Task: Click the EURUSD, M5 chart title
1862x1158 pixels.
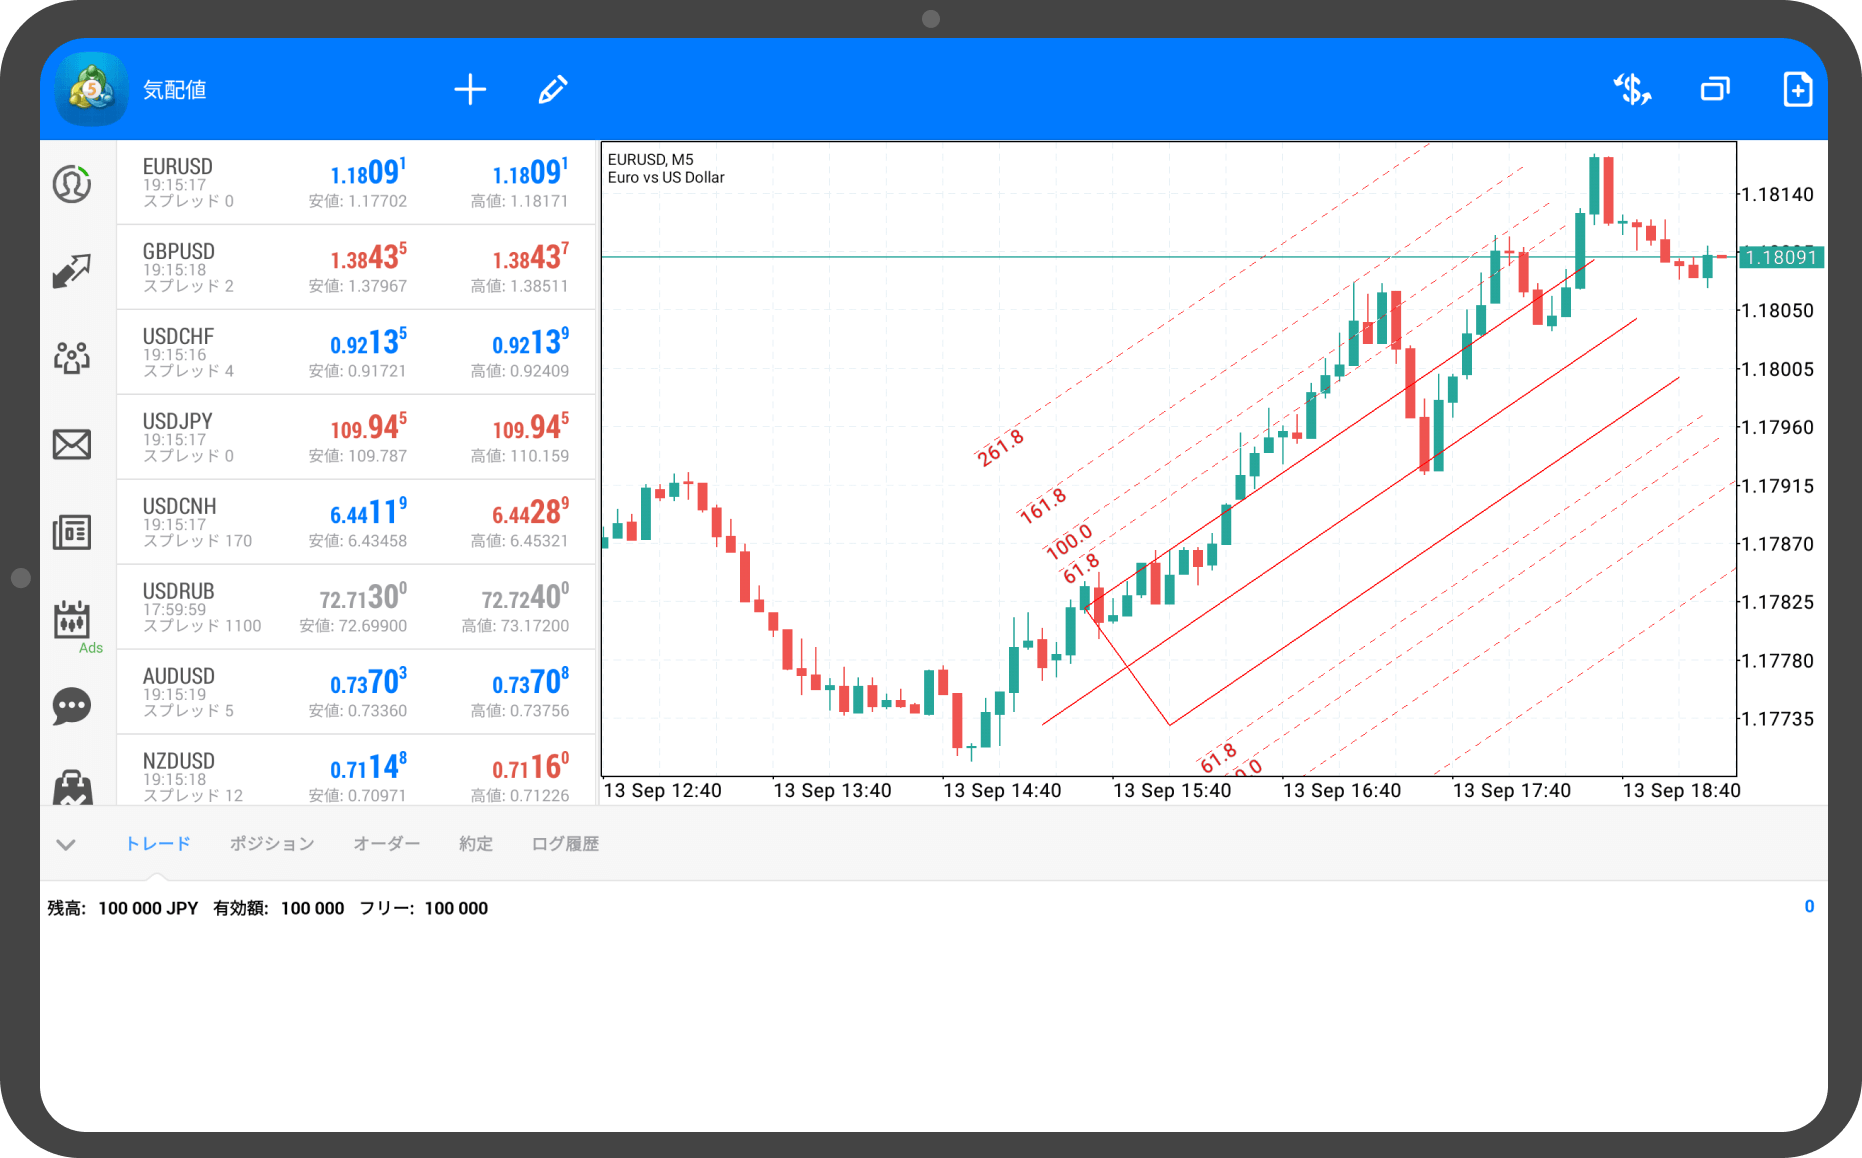Action: tap(650, 160)
